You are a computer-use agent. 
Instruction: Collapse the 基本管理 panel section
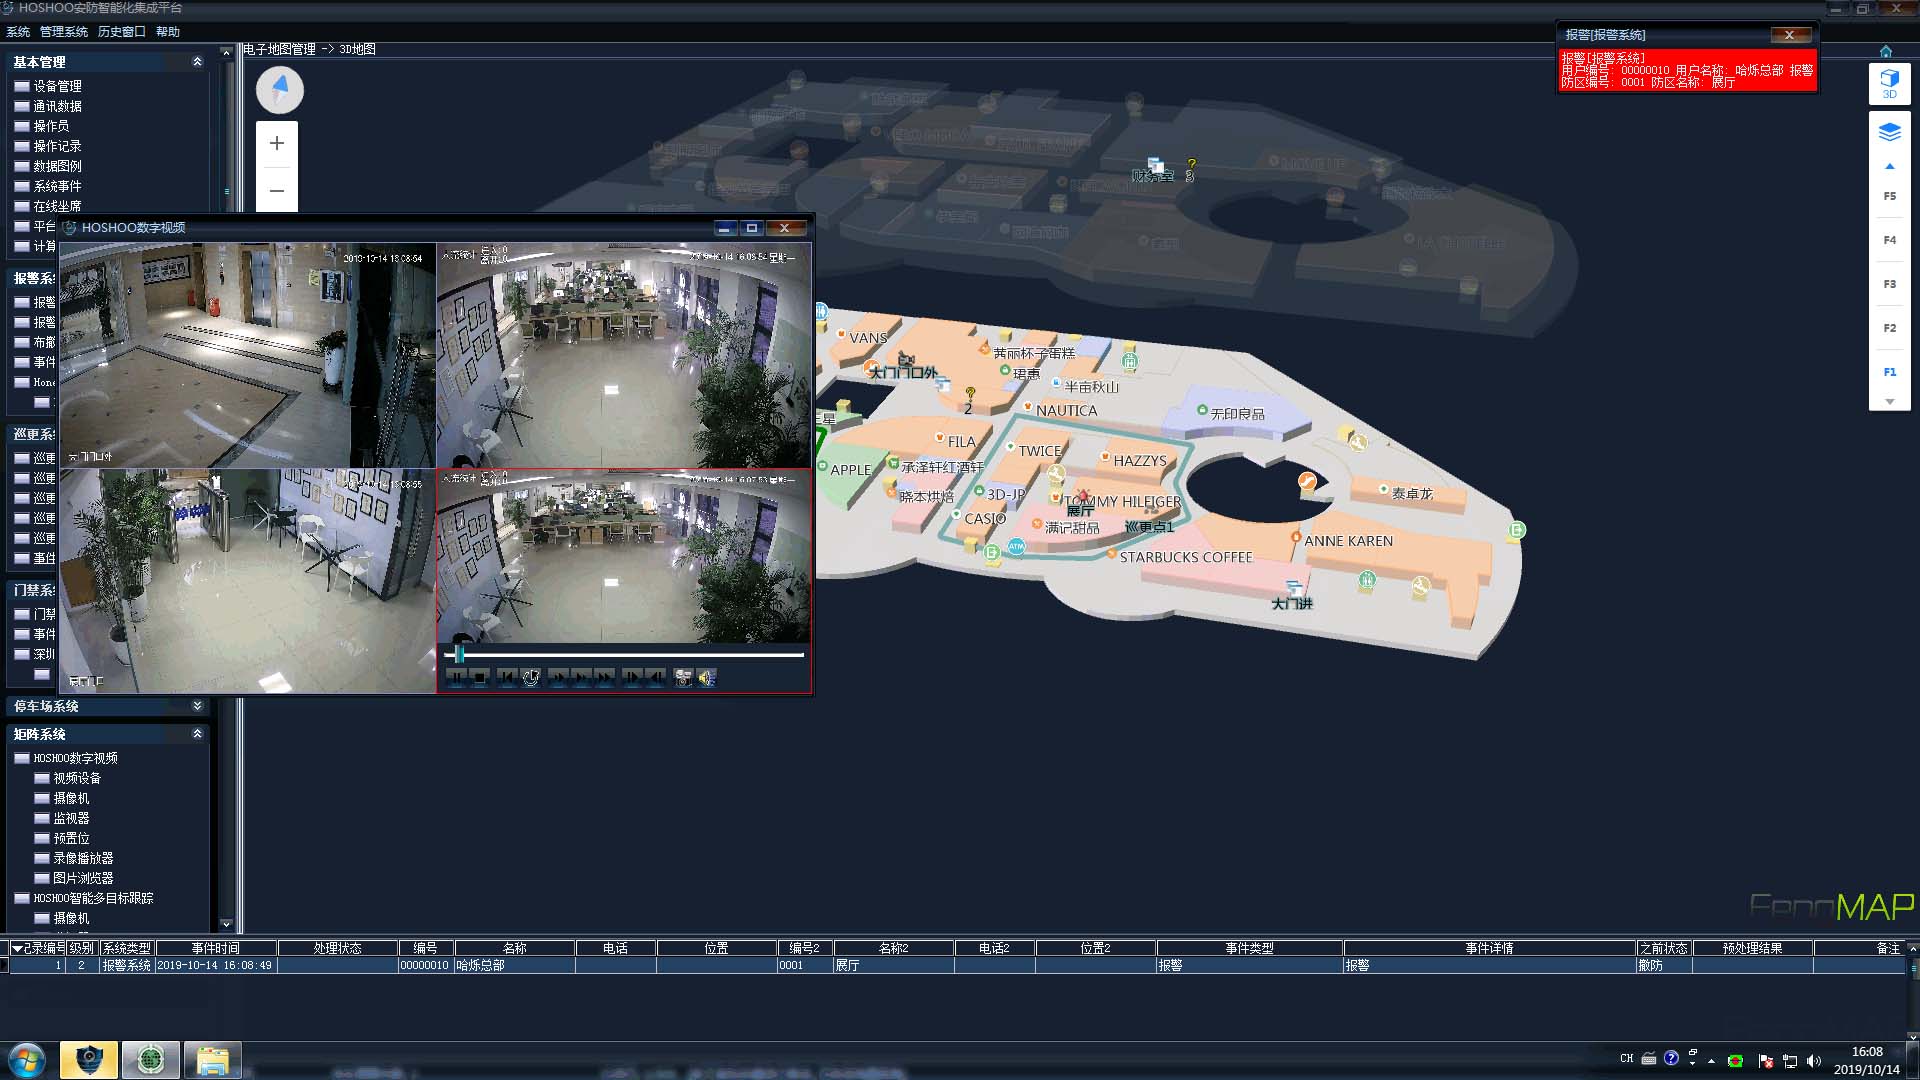coord(197,62)
